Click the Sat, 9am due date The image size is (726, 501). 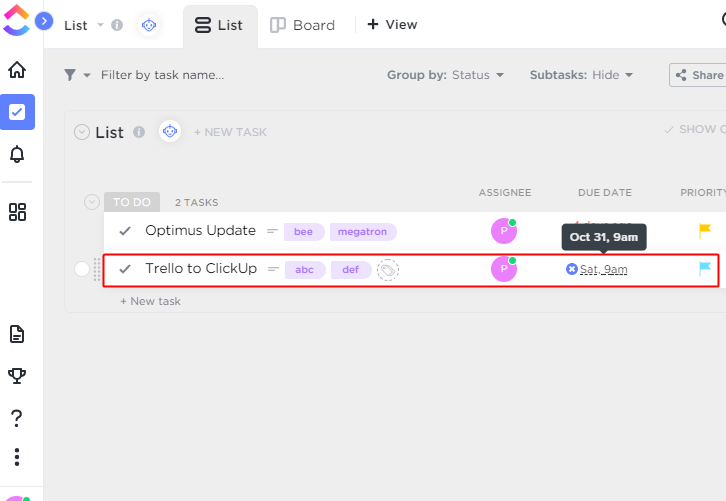(x=604, y=269)
